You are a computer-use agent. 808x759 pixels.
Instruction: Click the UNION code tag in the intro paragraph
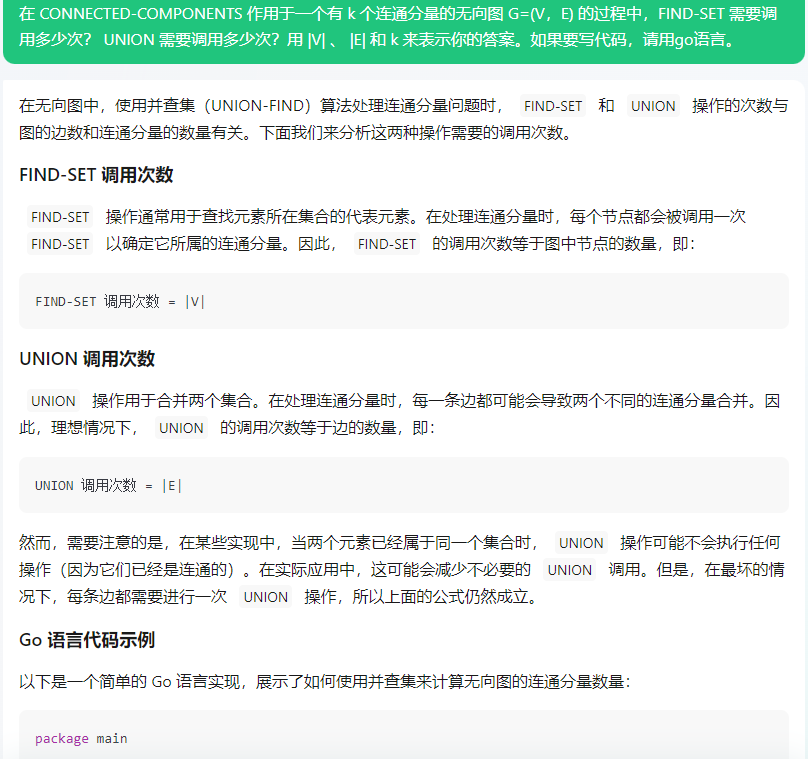click(653, 106)
